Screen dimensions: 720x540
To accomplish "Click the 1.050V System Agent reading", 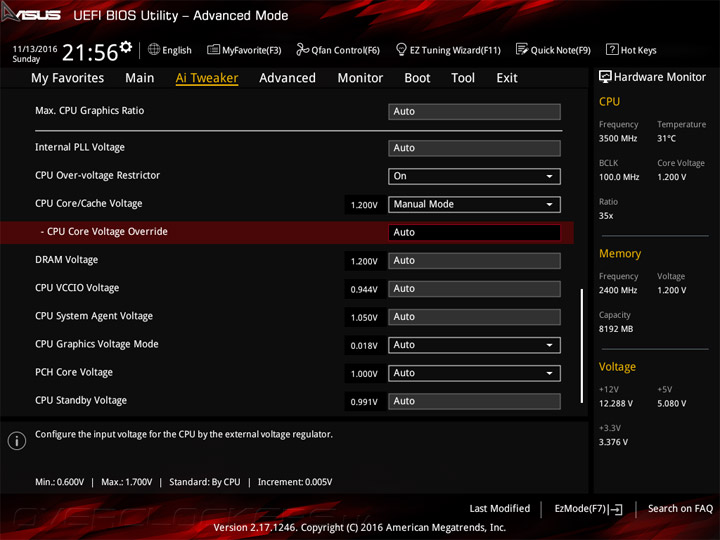I will 364,318.
